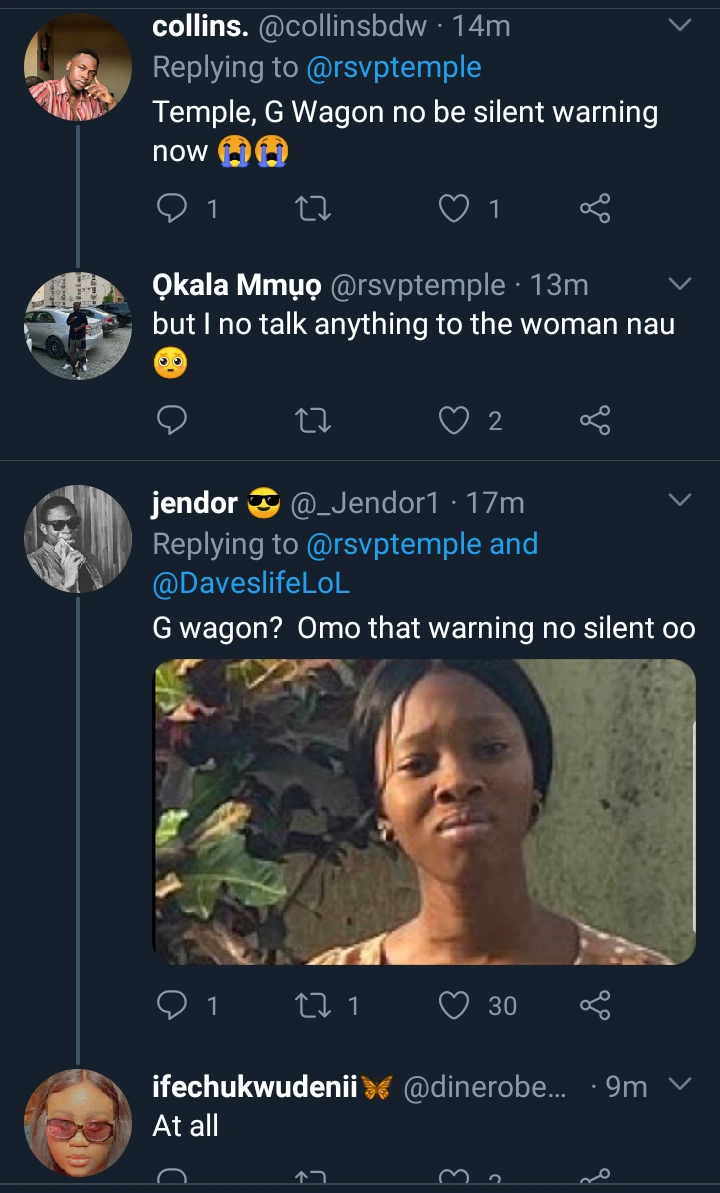The image size is (720, 1193).
Task: Open the @DaveslifeLoL mention link
Action: tap(251, 583)
